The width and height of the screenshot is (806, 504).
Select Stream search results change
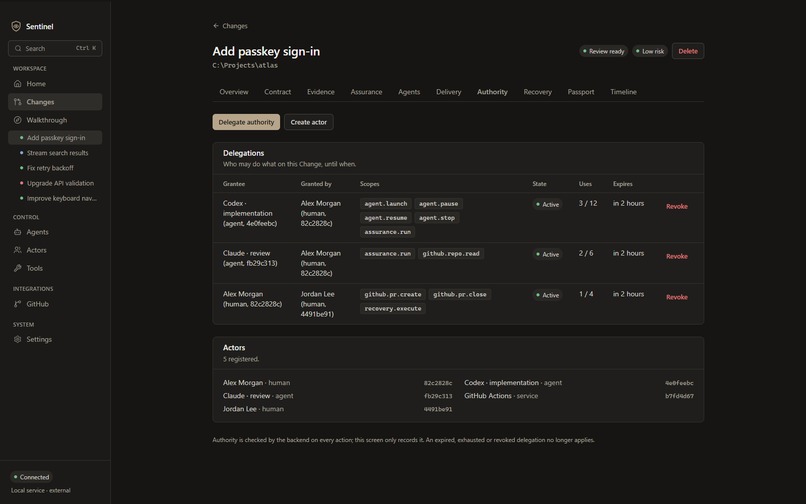click(55, 153)
